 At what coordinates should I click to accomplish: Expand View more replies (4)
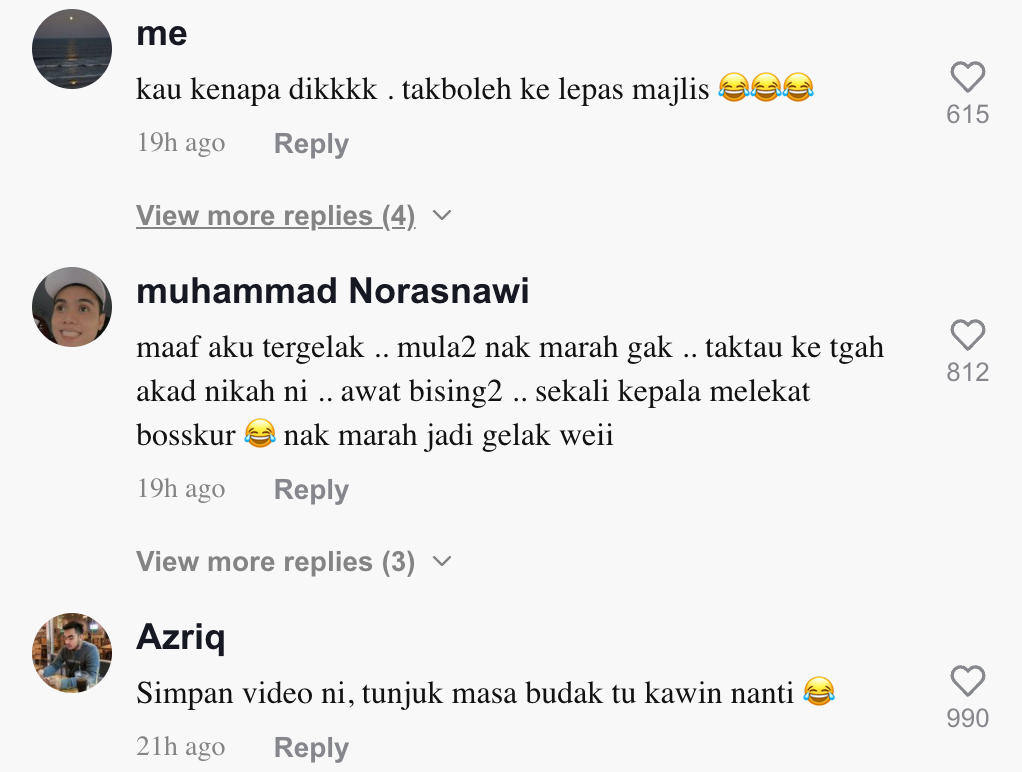pyautogui.click(x=276, y=216)
